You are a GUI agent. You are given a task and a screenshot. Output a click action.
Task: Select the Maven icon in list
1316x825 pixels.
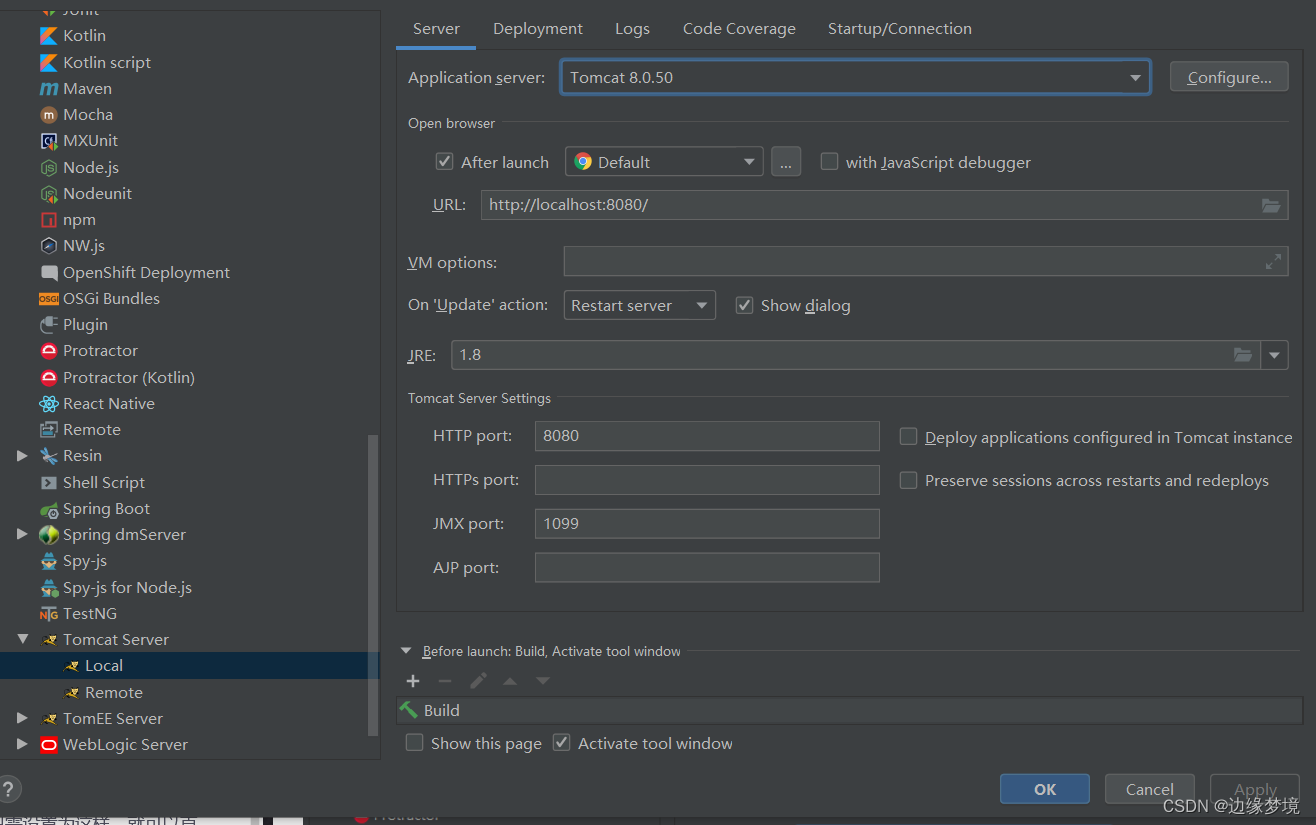49,89
